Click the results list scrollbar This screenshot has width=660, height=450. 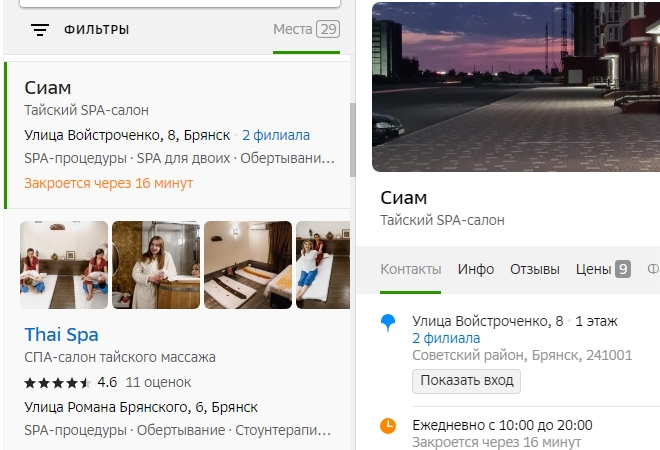coord(351,140)
